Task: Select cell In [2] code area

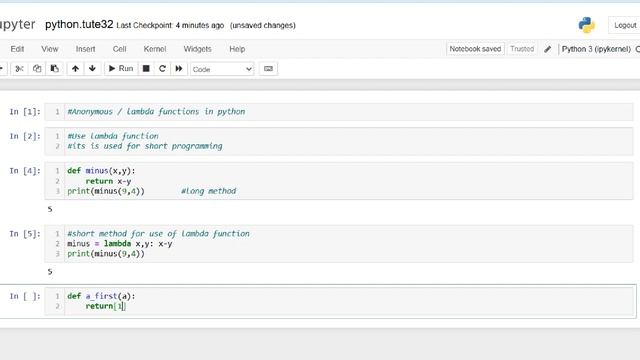Action: [339, 141]
